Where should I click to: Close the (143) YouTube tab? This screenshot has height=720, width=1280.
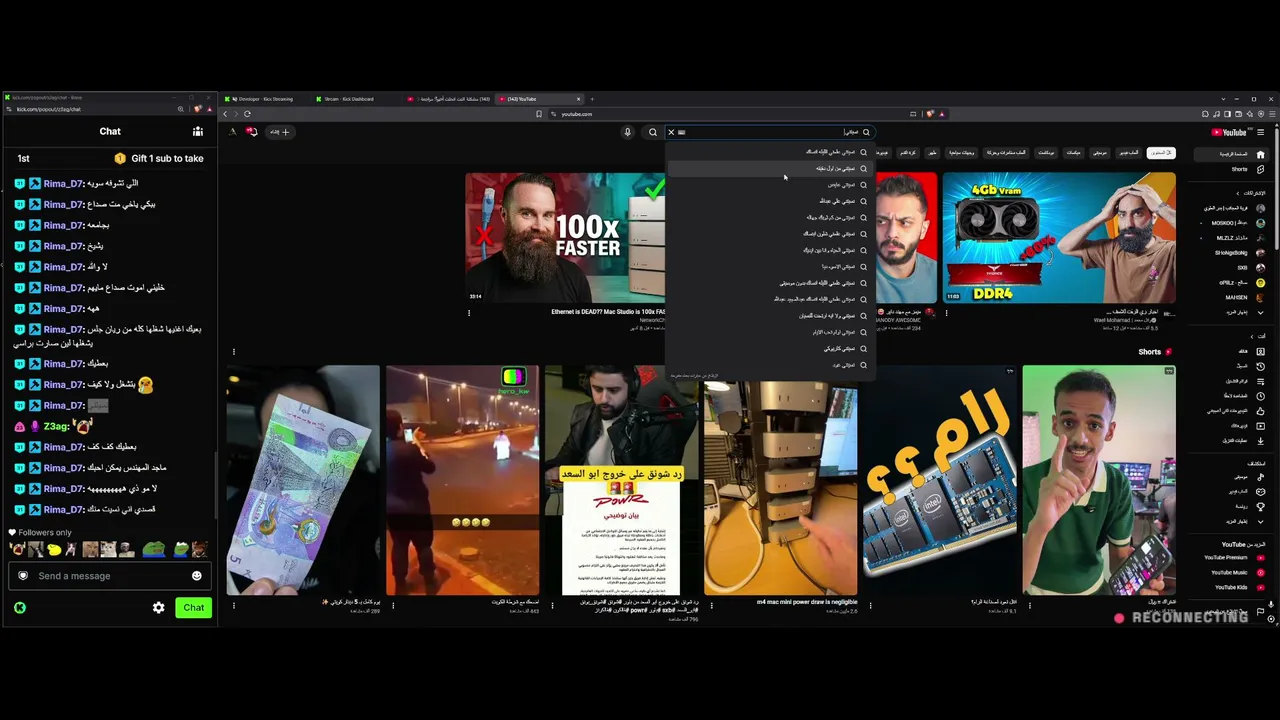point(578,99)
